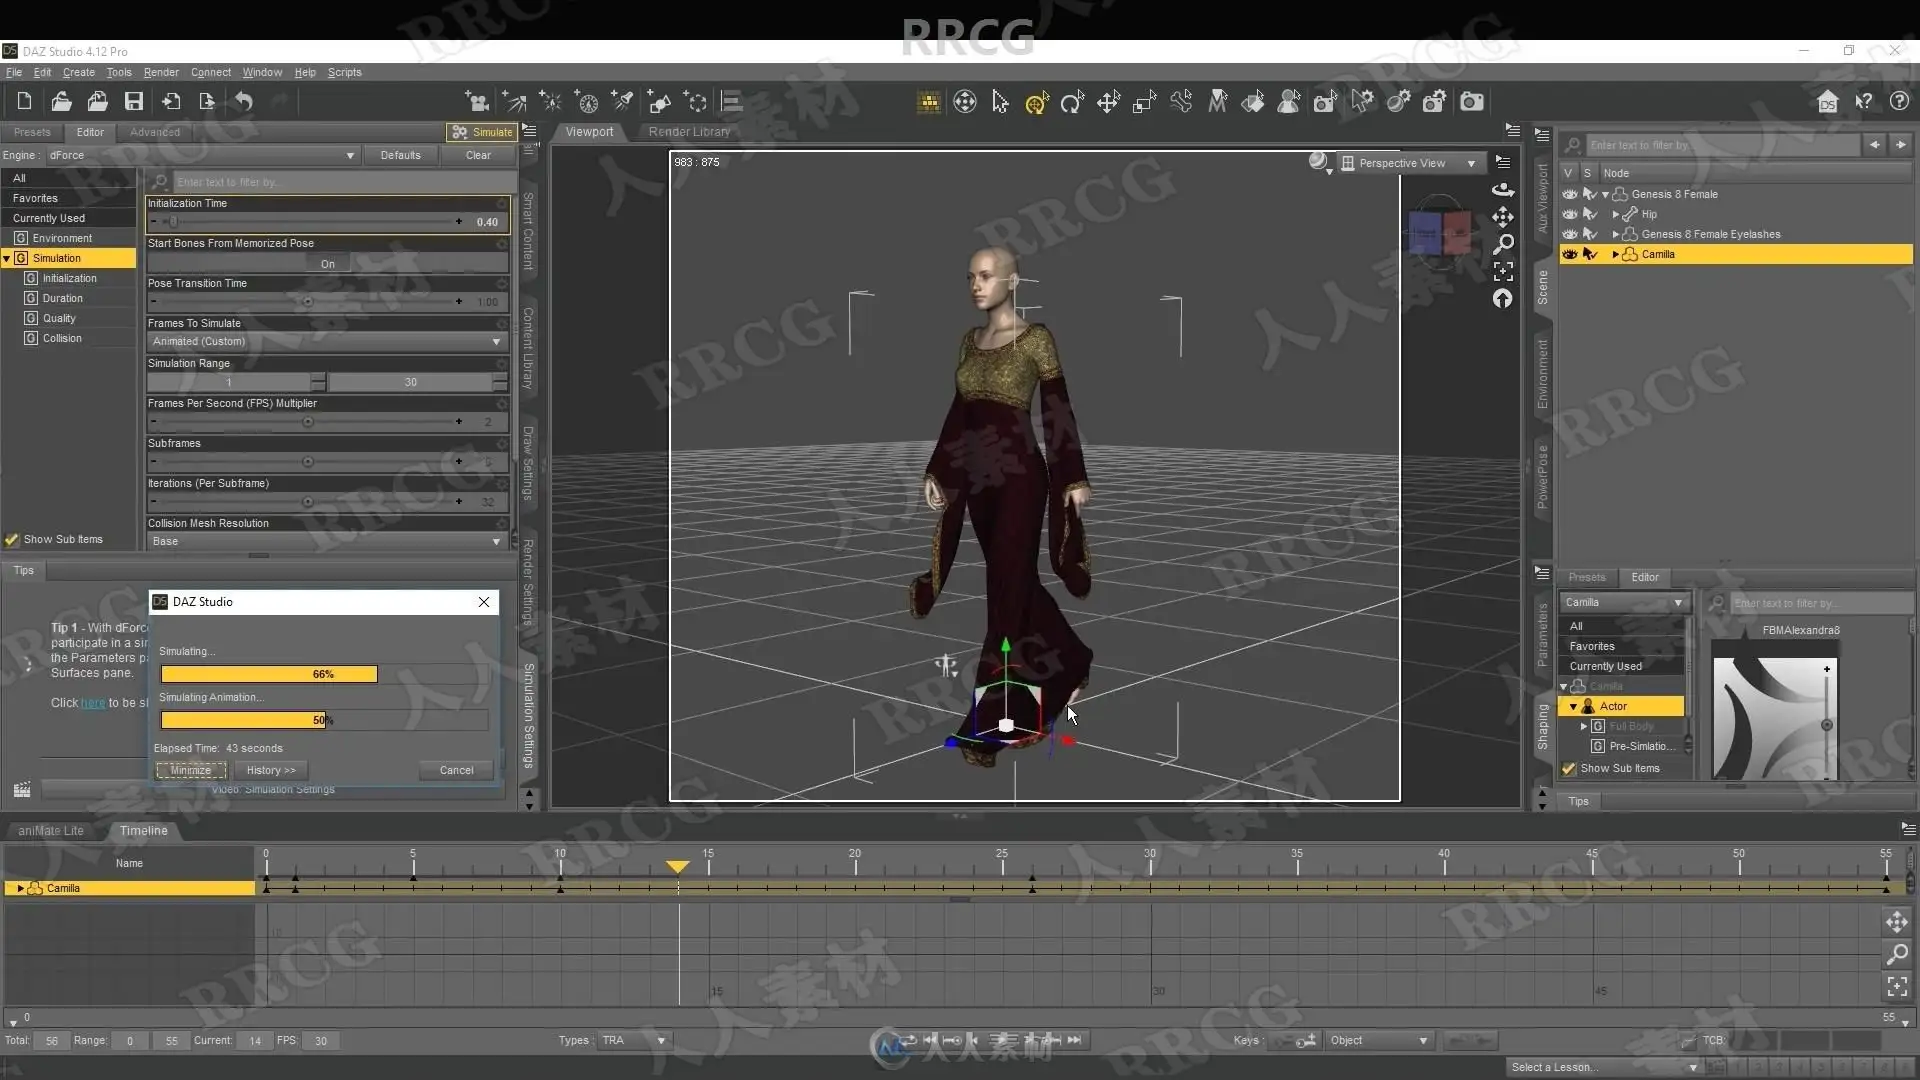Click the Save file toolbar icon

tap(133, 101)
